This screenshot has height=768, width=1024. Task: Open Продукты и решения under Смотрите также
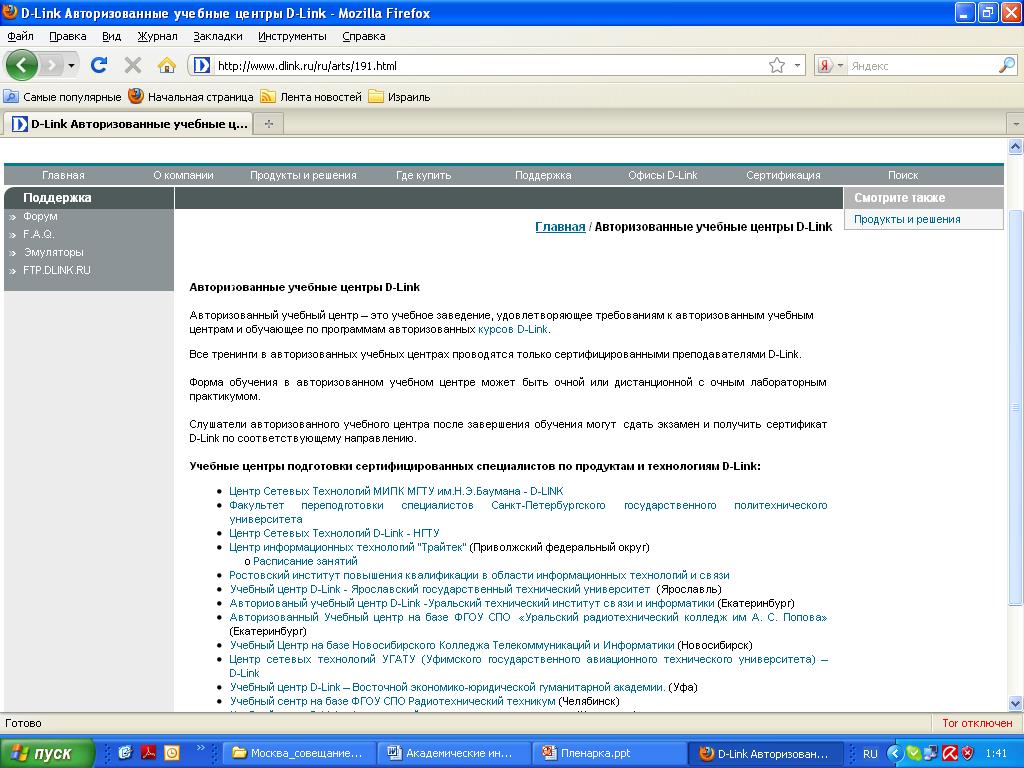(x=907, y=219)
